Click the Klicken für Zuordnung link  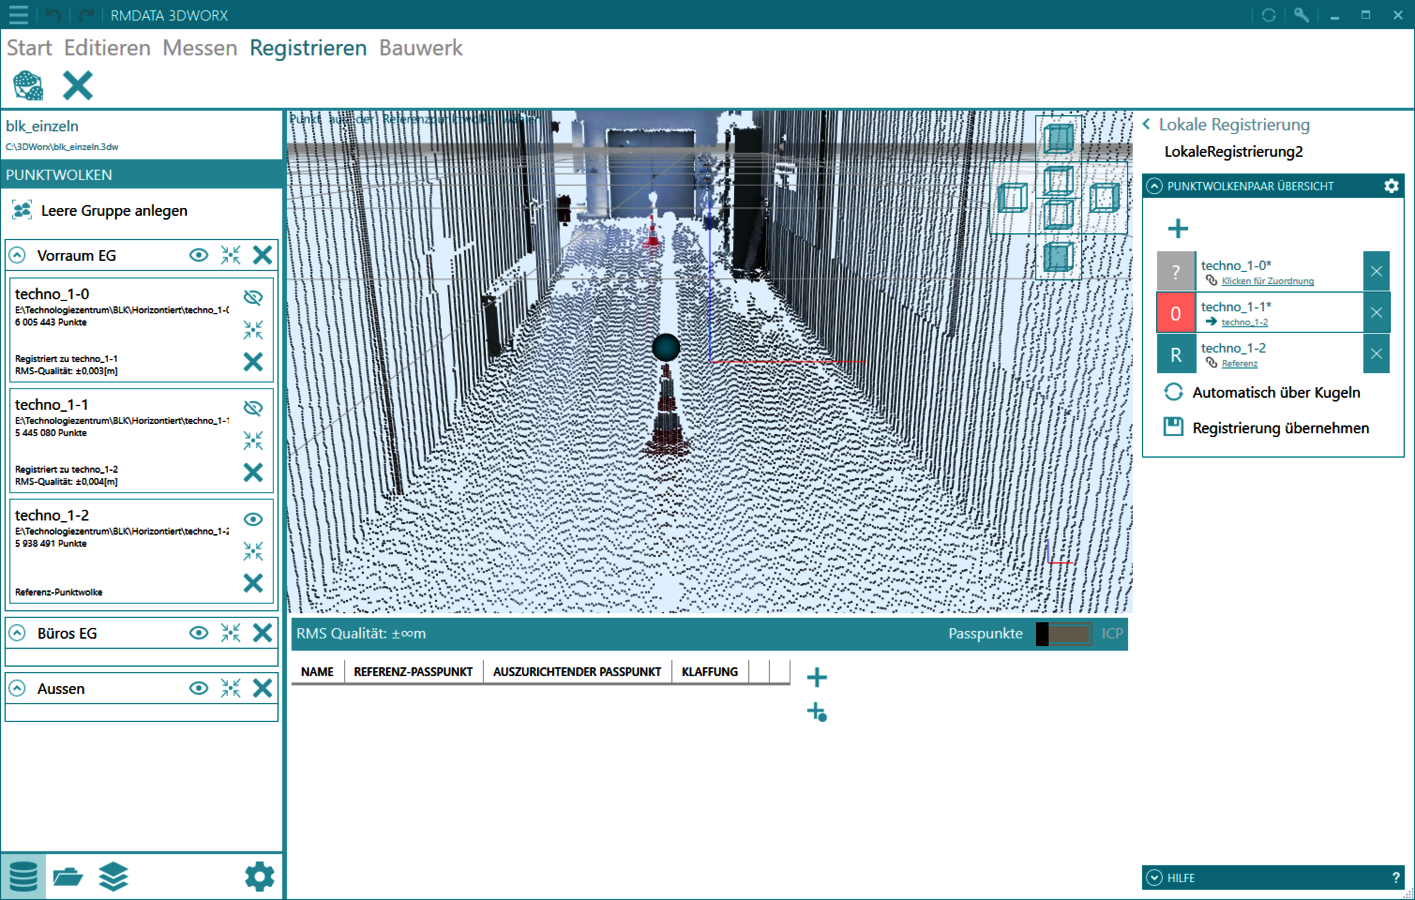coord(1267,281)
